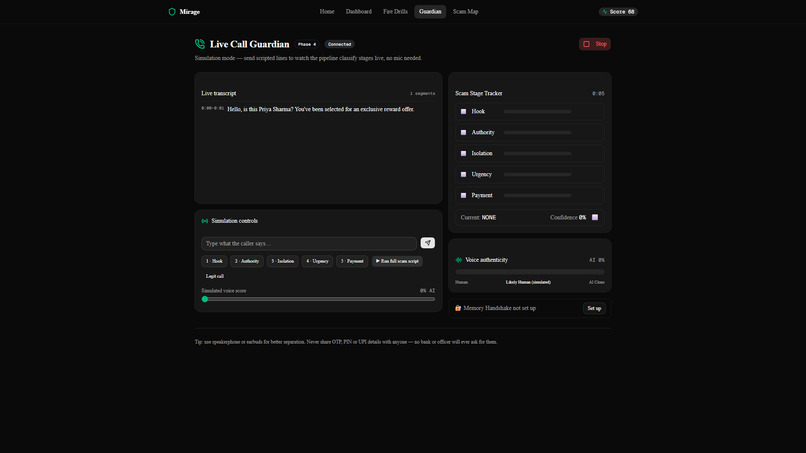Open the Fire Drills tab
Image resolution: width=806 pixels, height=453 pixels.
(395, 11)
